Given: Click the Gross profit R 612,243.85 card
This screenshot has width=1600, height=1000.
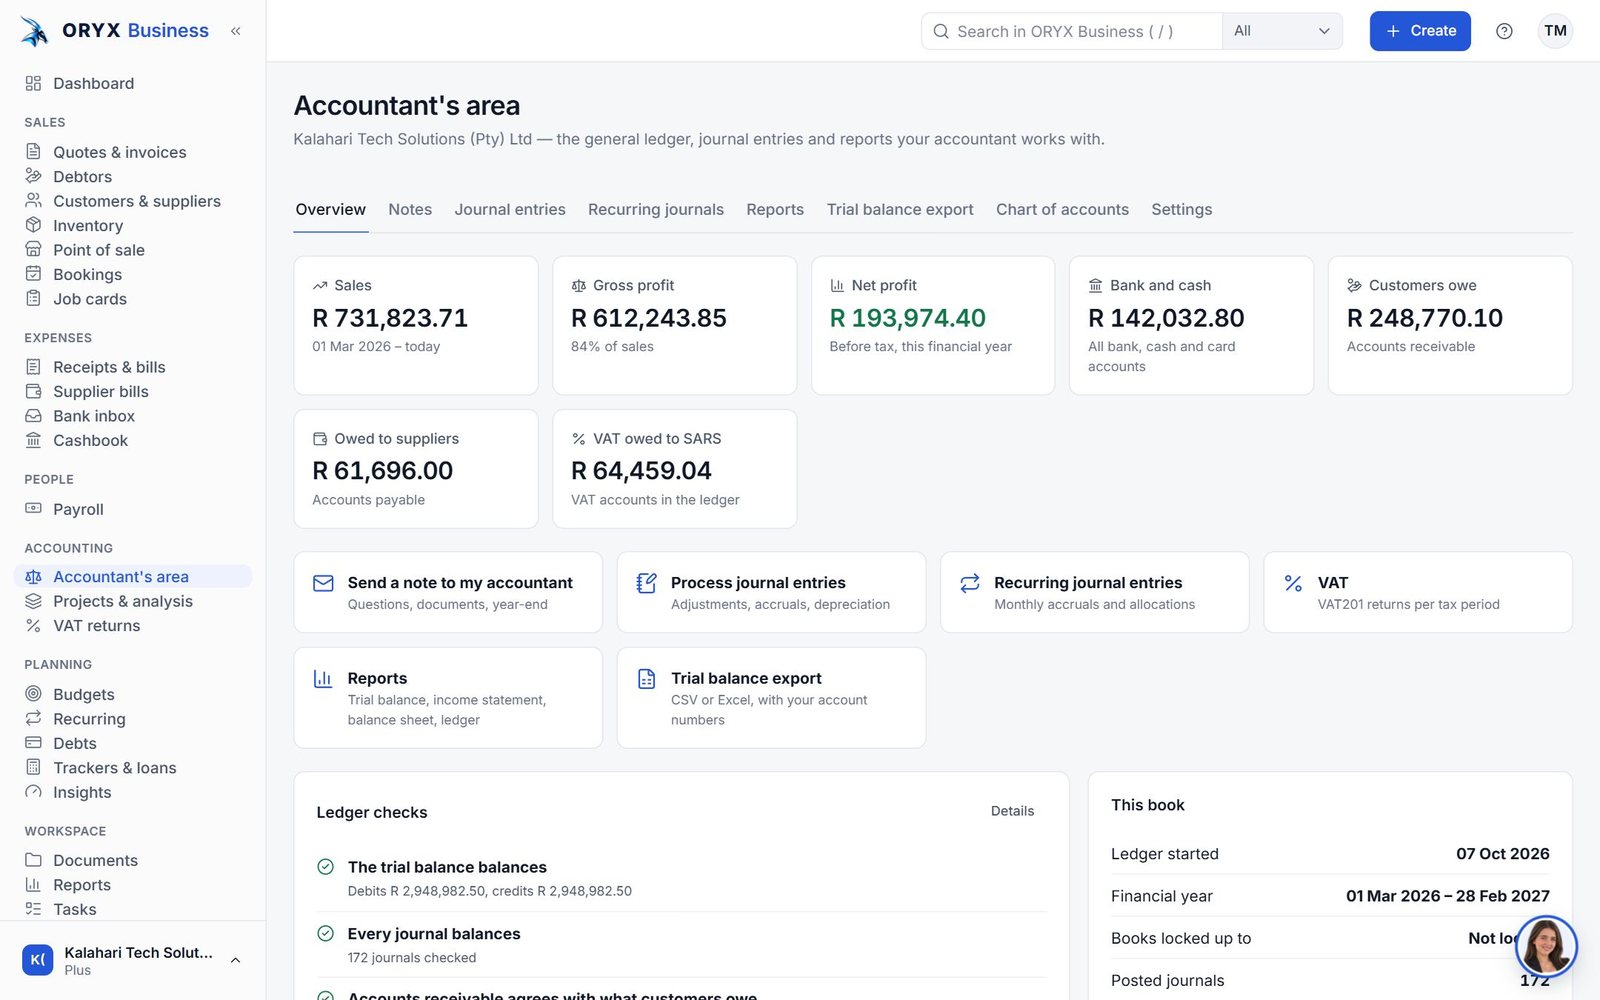Looking at the screenshot, I should 675,325.
